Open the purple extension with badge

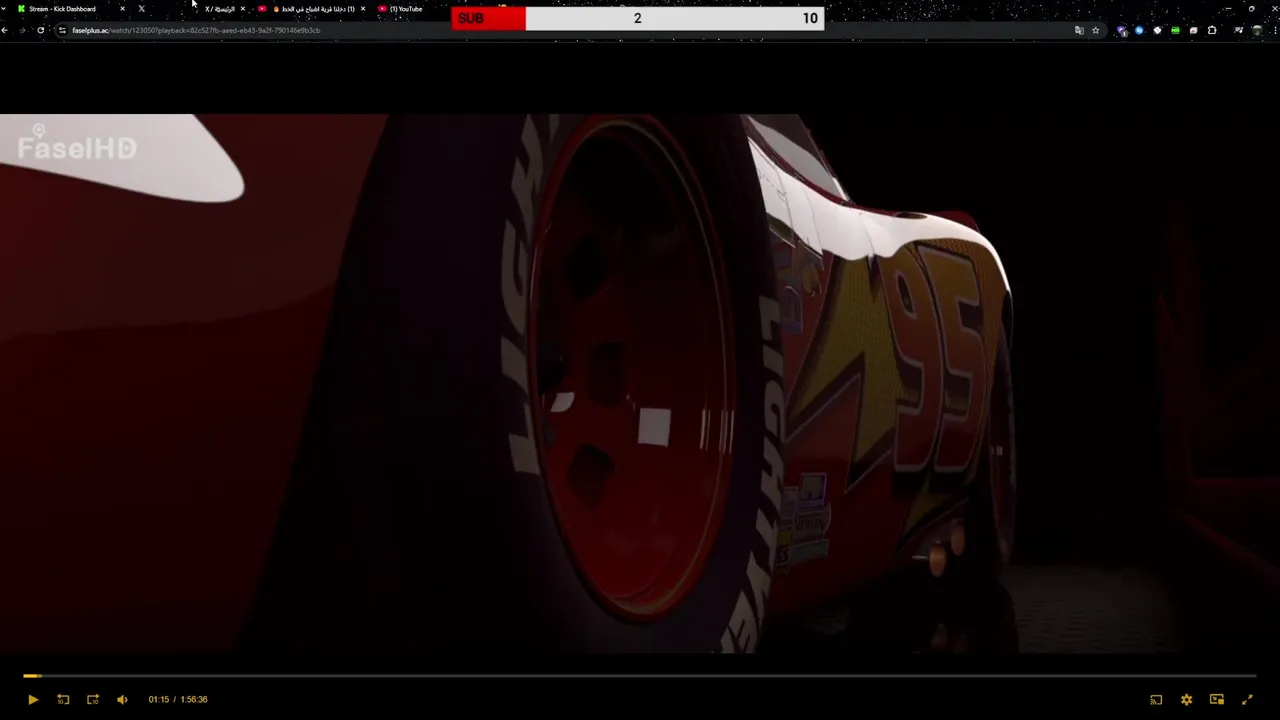1122,30
